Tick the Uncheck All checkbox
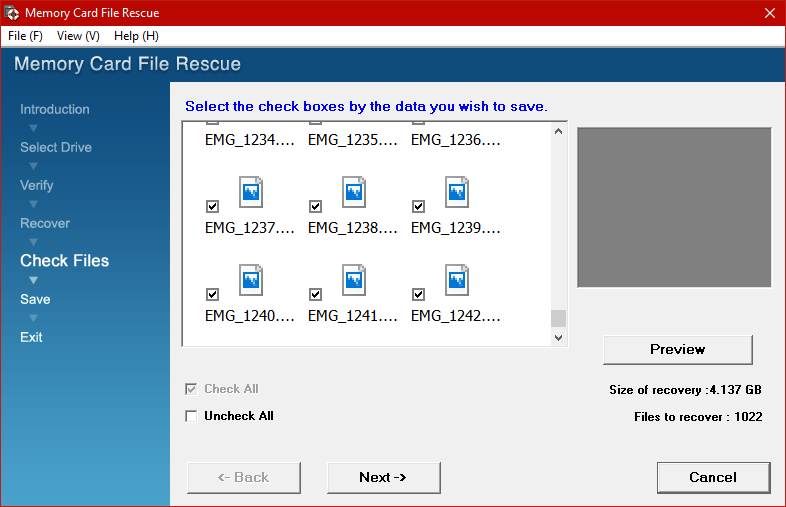The width and height of the screenshot is (786, 507). coord(191,416)
